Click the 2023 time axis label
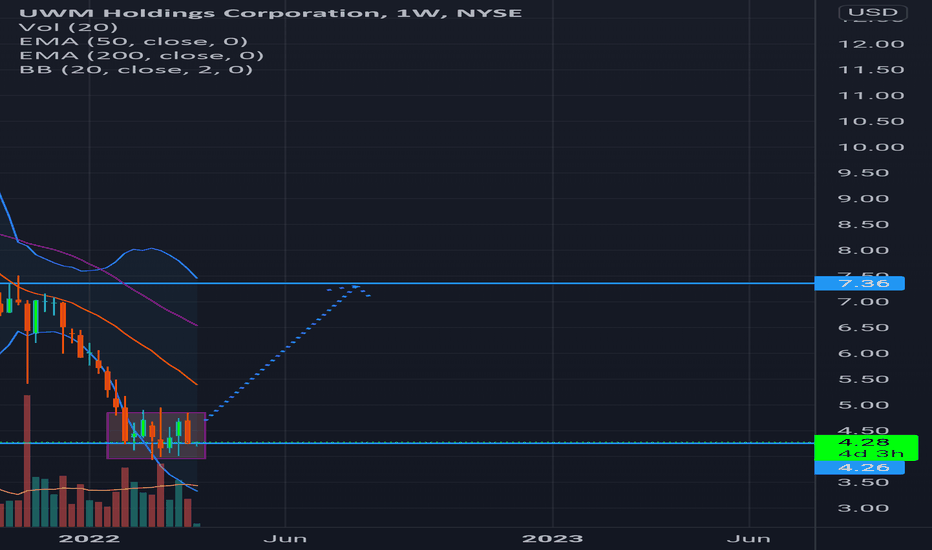The image size is (932, 550). click(552, 539)
